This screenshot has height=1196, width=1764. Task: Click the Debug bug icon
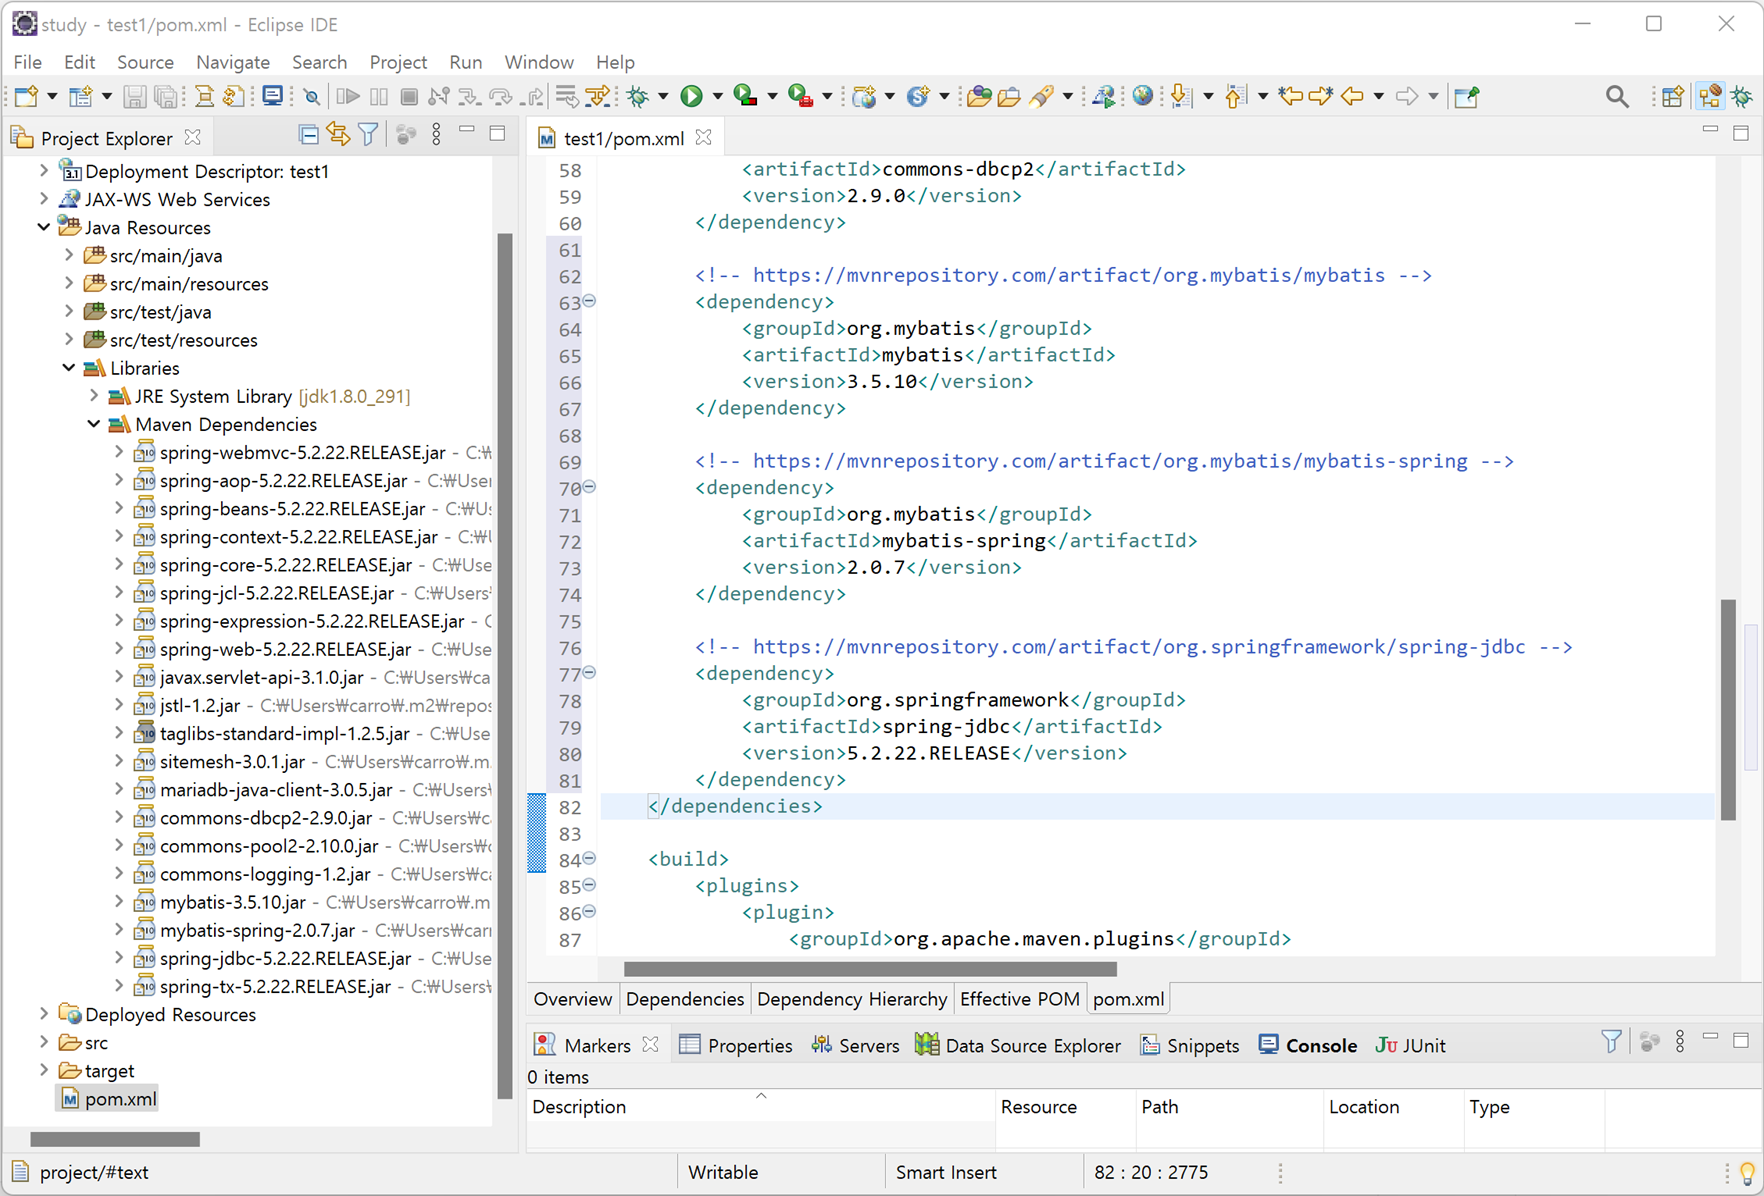click(x=638, y=96)
